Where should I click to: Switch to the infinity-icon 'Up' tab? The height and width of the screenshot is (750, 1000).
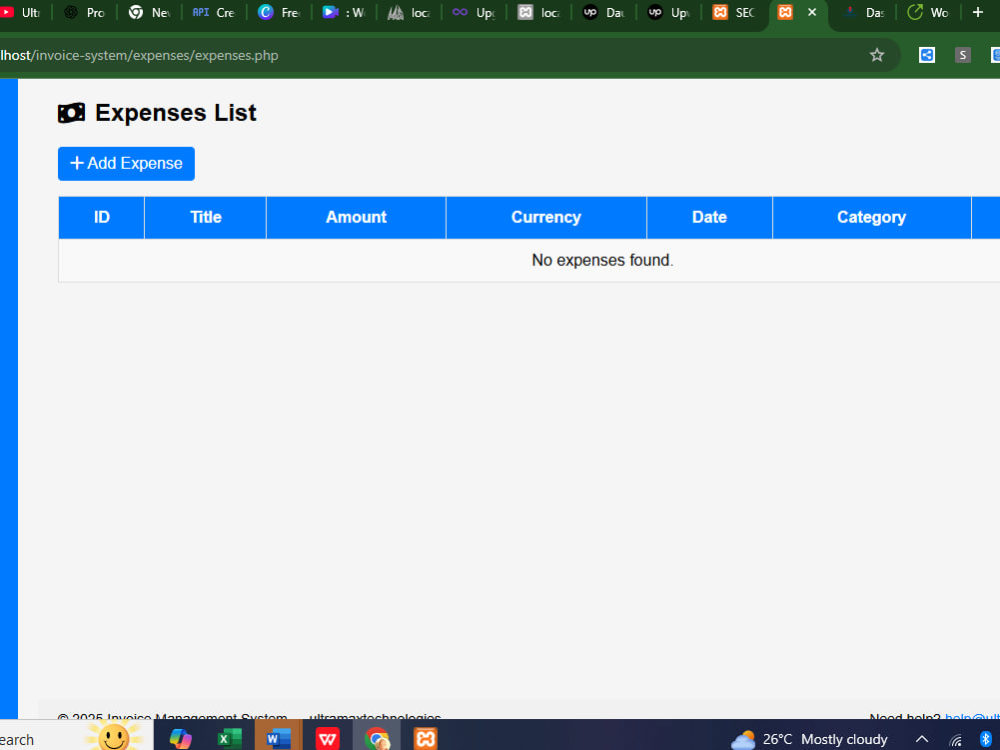point(474,12)
